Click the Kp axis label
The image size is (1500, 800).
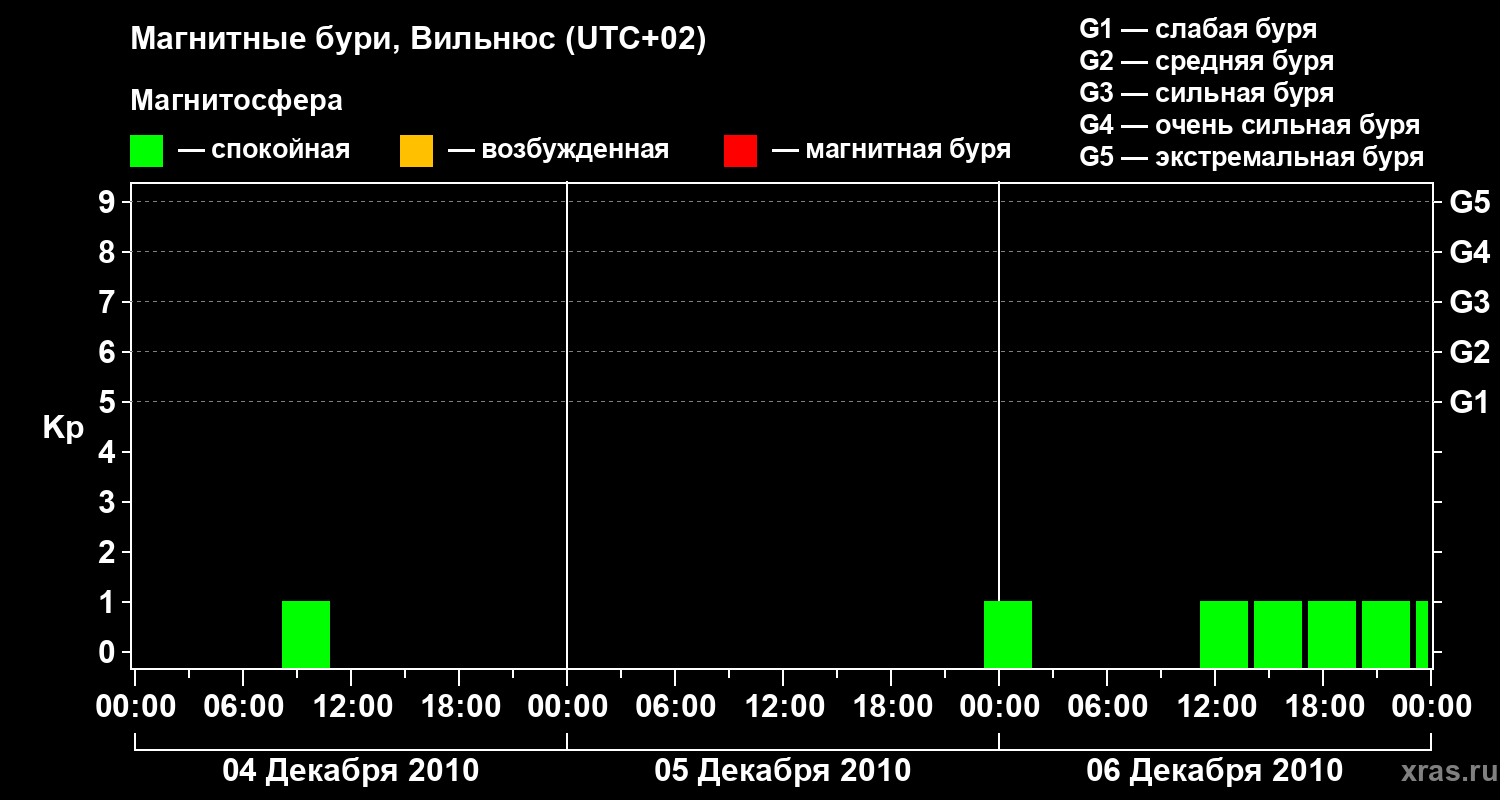pyautogui.click(x=63, y=428)
